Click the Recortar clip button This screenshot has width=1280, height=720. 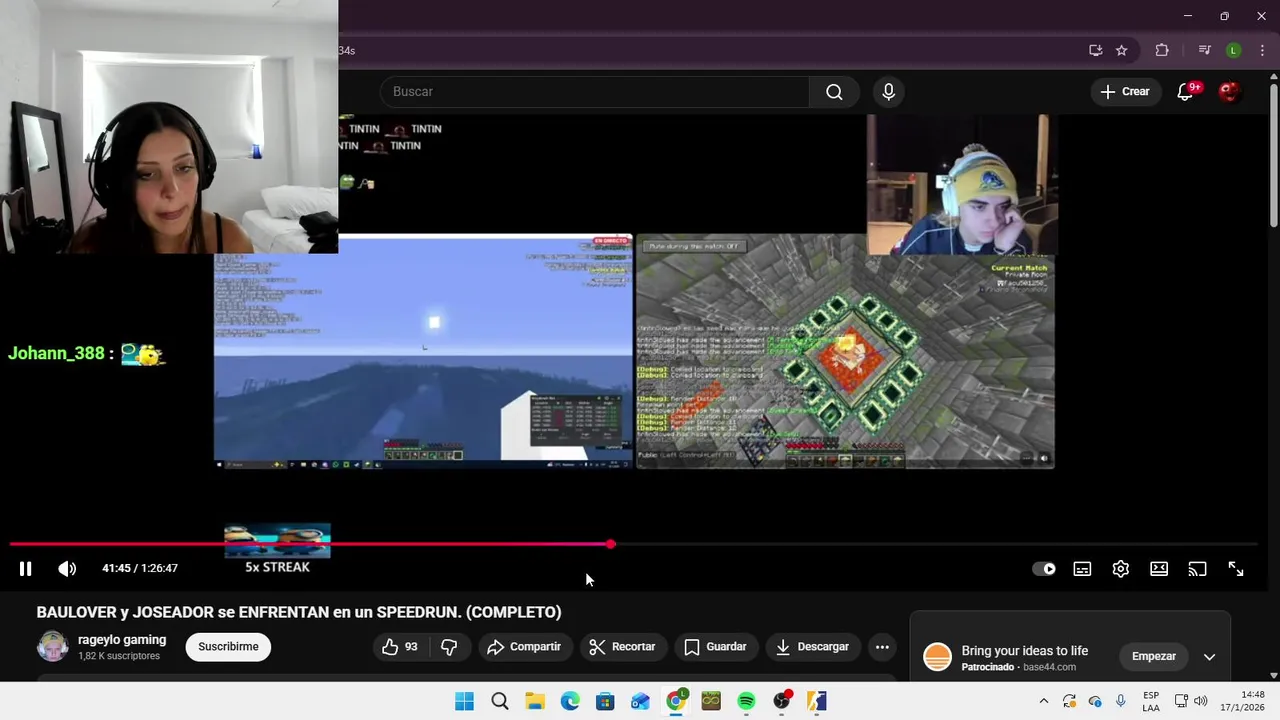pos(622,647)
